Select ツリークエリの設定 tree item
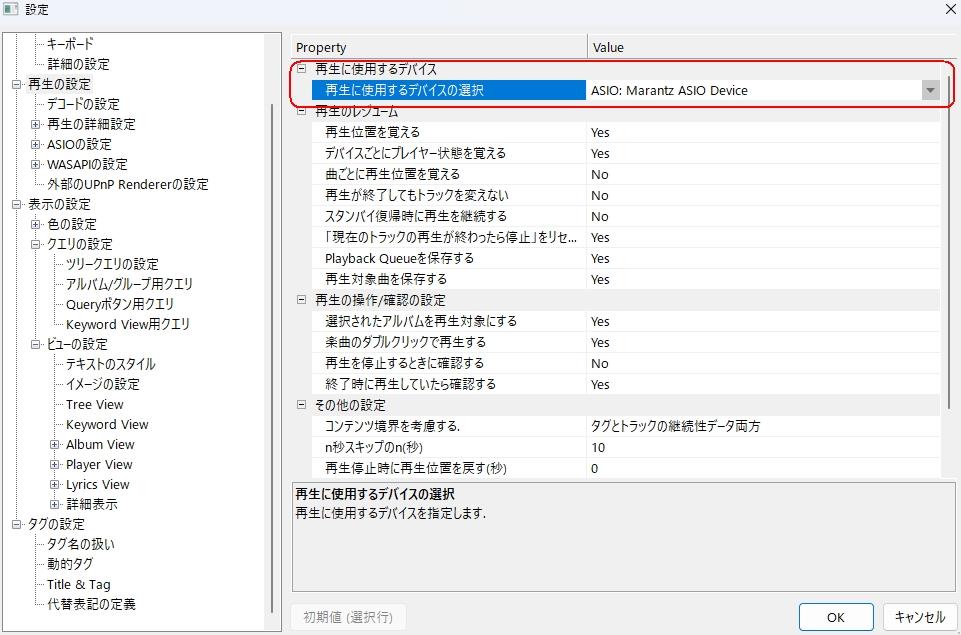The image size is (961, 635). coord(112,264)
